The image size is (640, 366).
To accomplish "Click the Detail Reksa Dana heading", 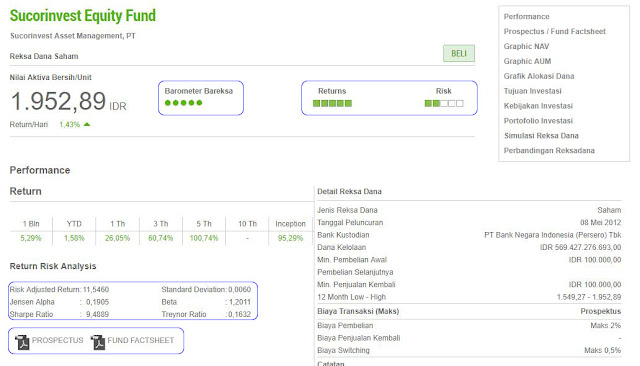I will pyautogui.click(x=349, y=192).
